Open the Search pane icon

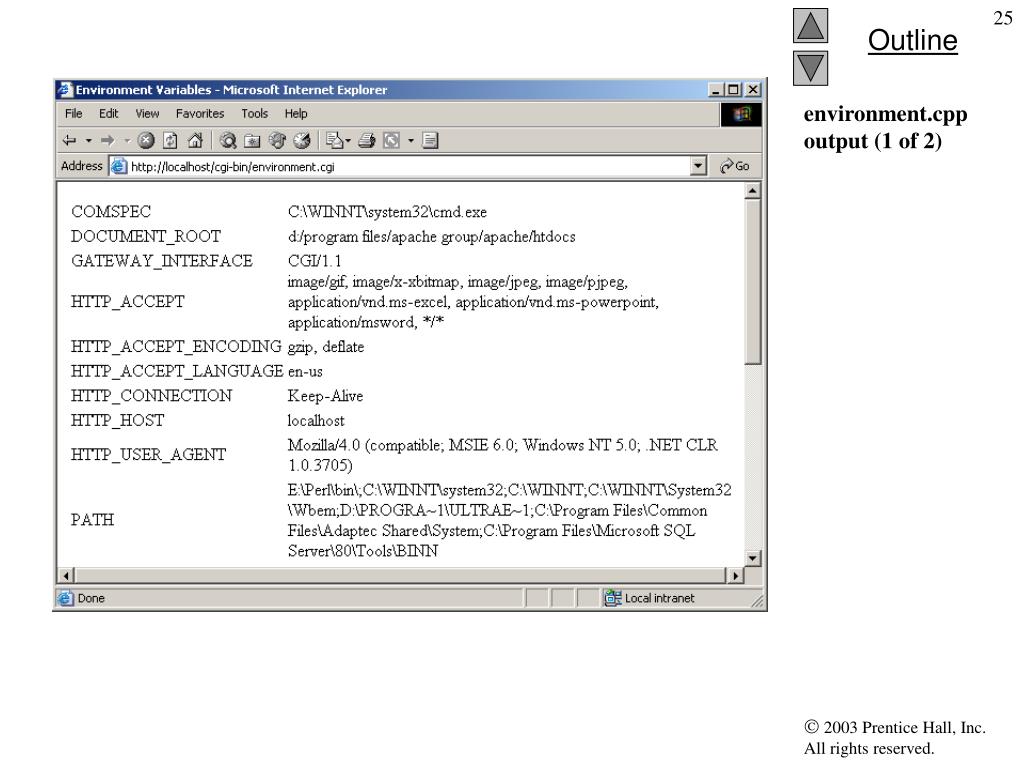[x=228, y=140]
